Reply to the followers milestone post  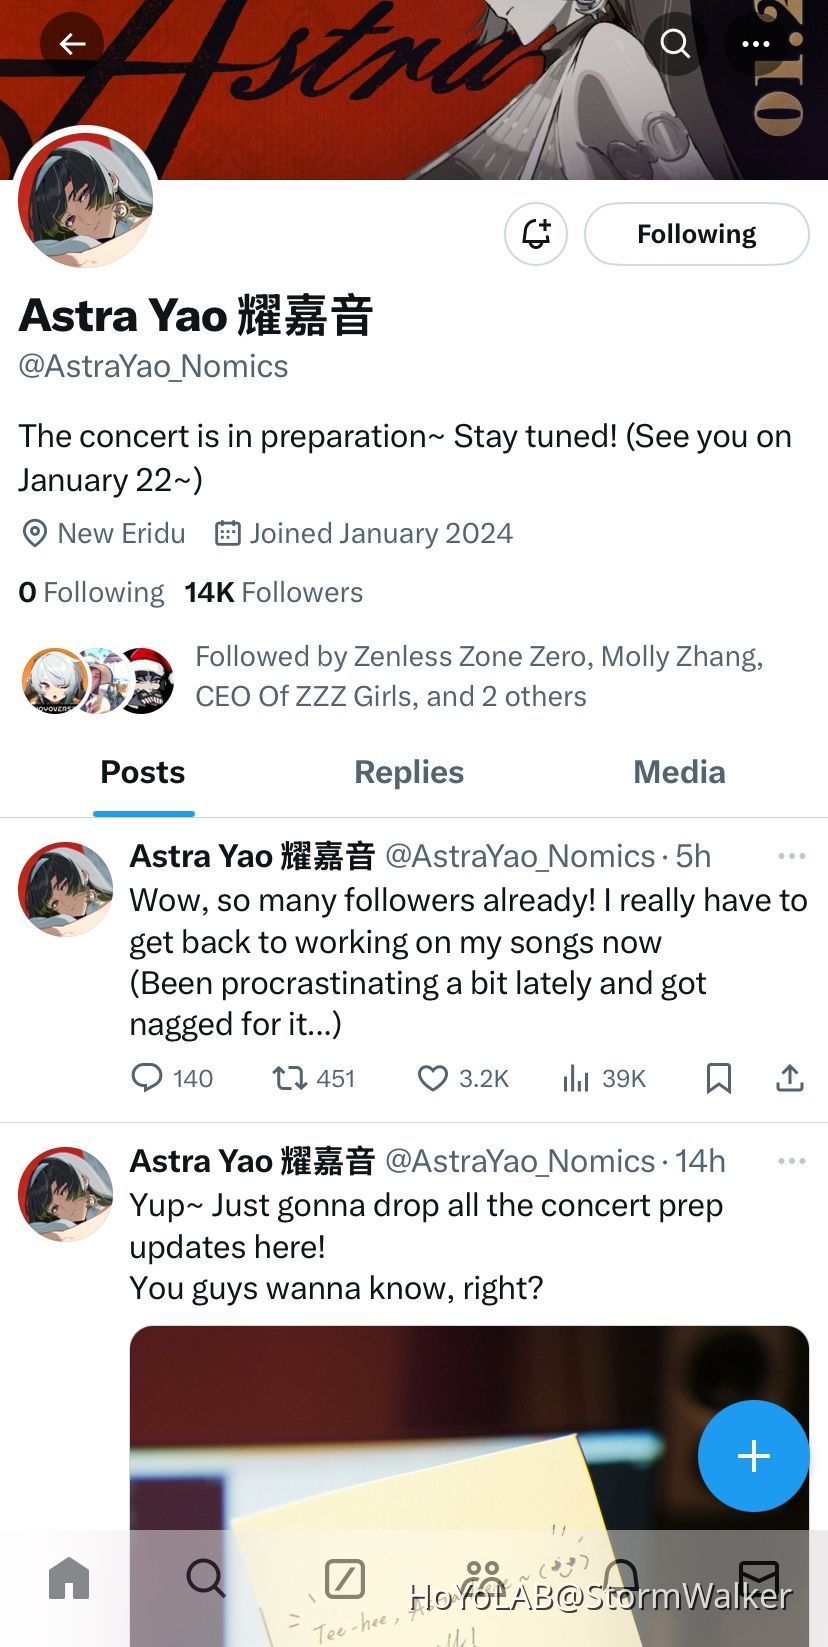148,1078
